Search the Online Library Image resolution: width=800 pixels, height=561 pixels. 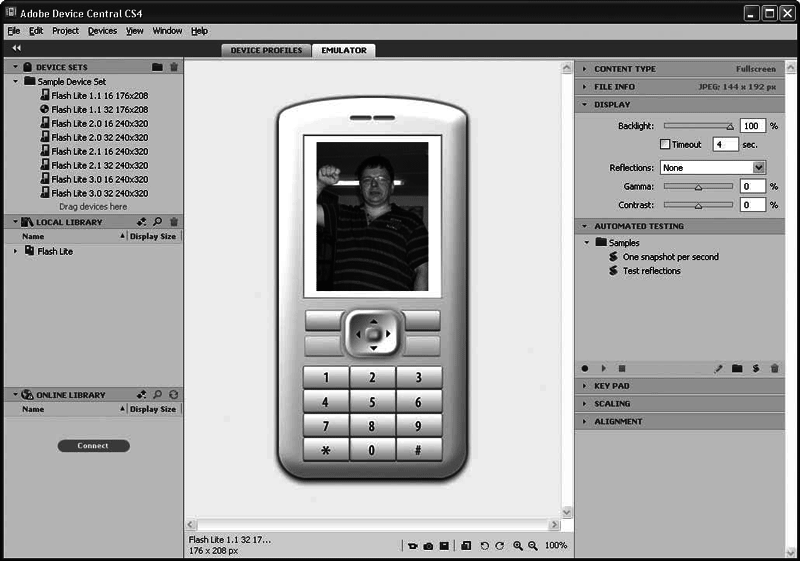(158, 394)
